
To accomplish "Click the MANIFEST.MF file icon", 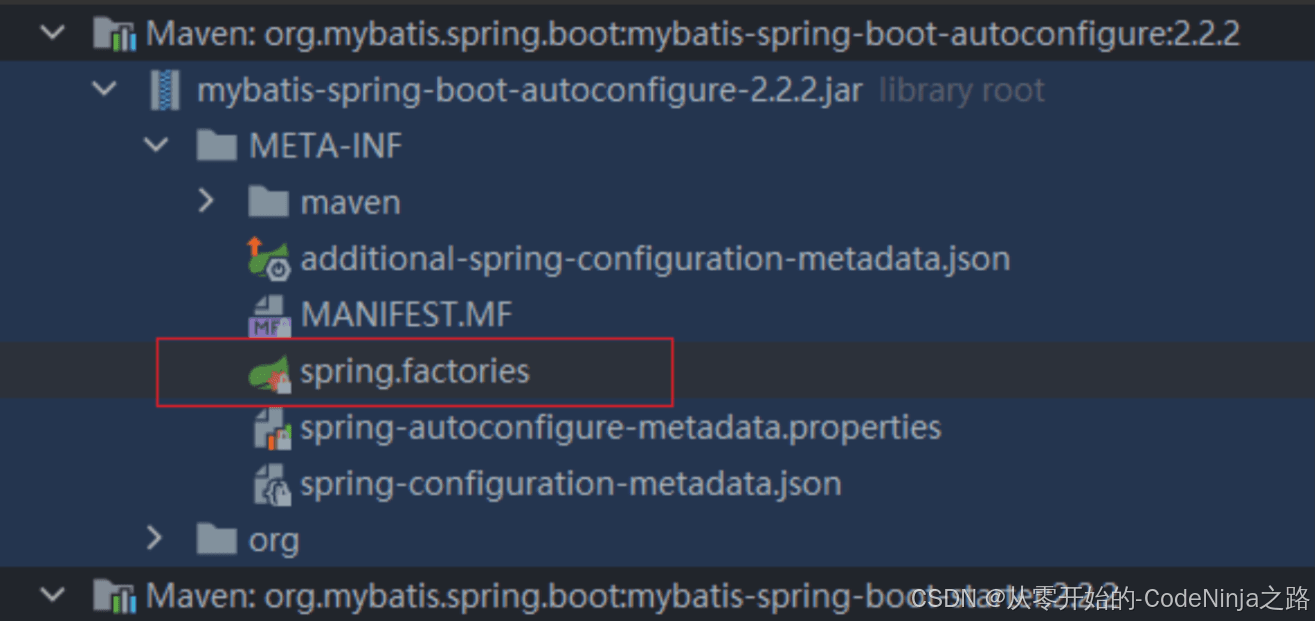I will pos(269,316).
